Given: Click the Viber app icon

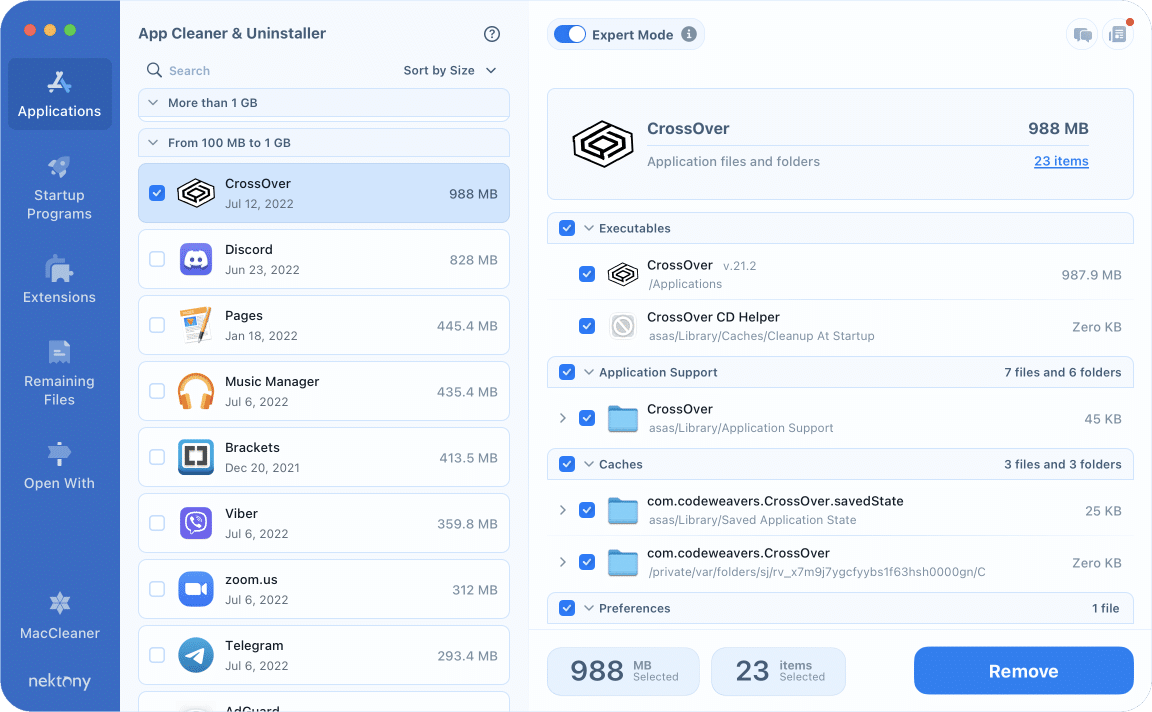Looking at the screenshot, I should pos(196,523).
